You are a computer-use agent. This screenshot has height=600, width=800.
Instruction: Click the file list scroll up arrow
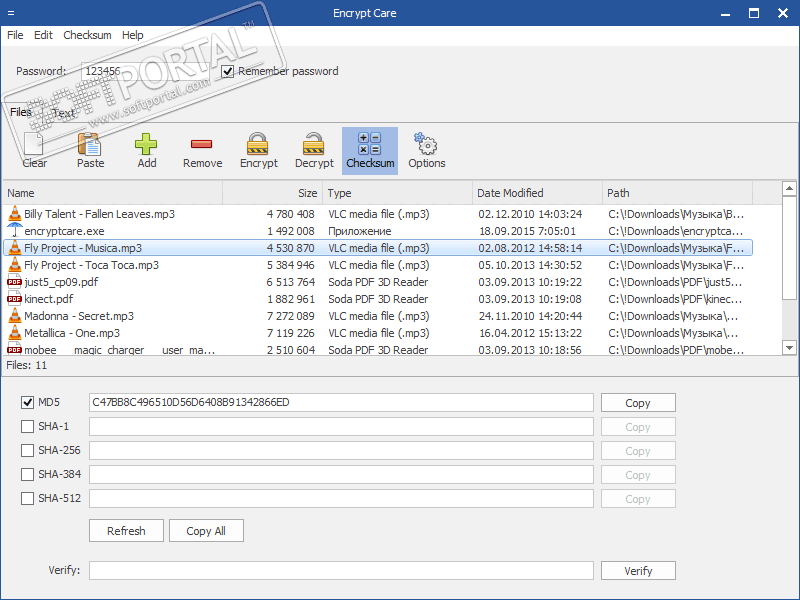click(789, 188)
